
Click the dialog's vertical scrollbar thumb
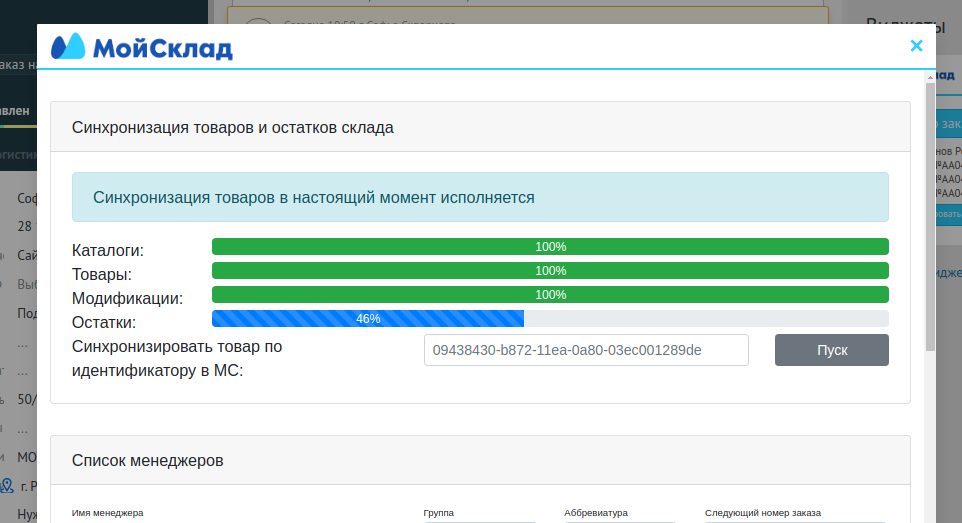pyautogui.click(x=930, y=217)
